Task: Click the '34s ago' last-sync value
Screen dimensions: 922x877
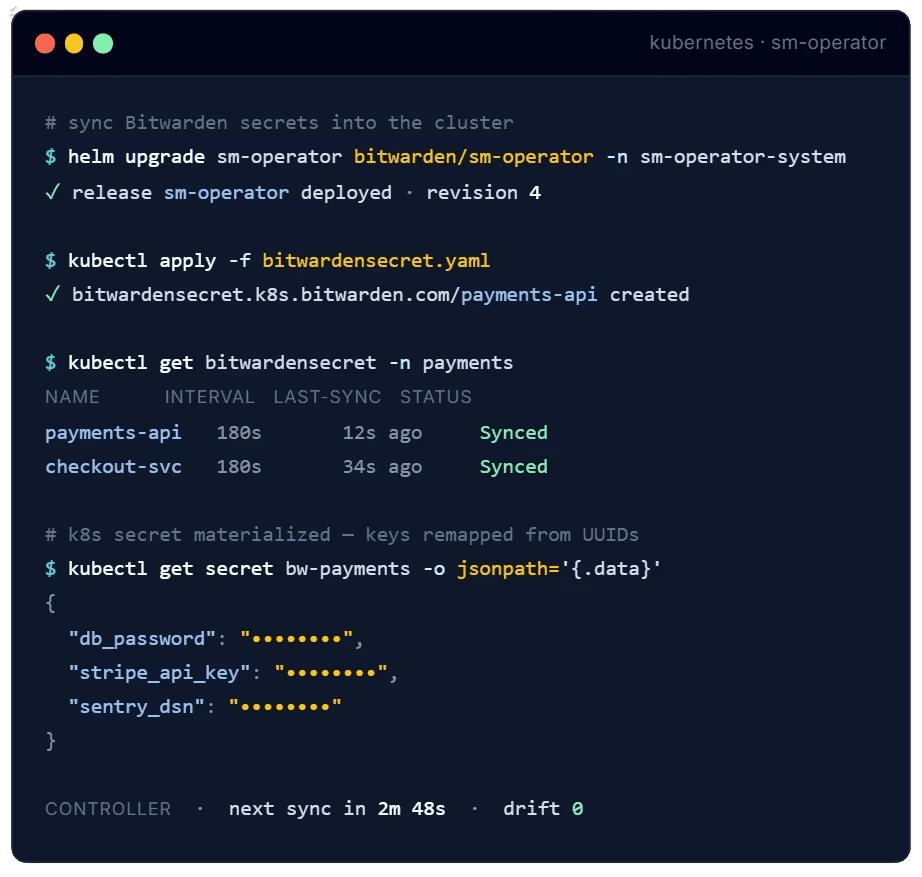Action: (382, 467)
